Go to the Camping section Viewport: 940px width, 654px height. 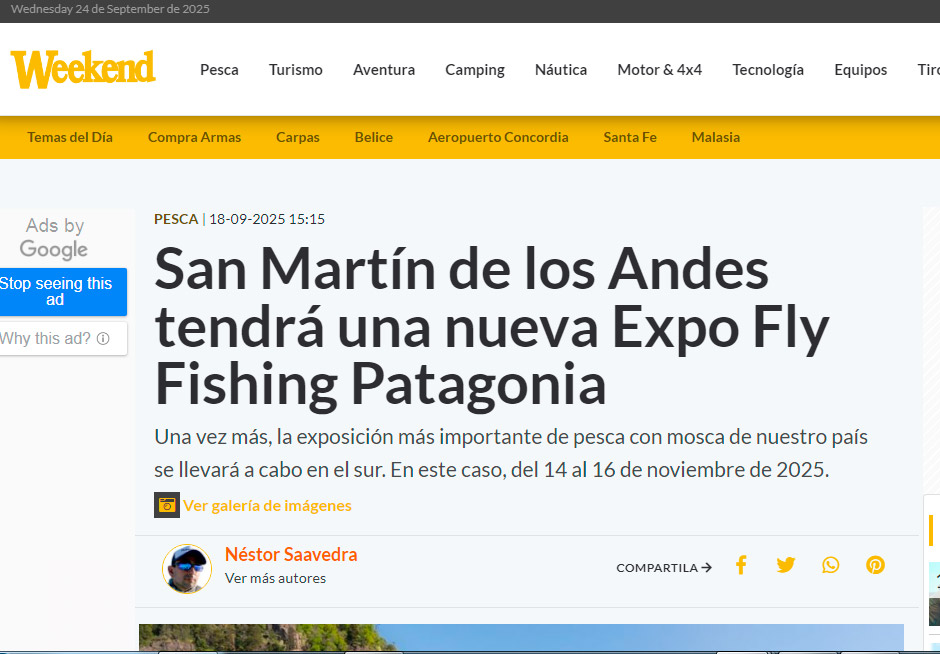(474, 70)
